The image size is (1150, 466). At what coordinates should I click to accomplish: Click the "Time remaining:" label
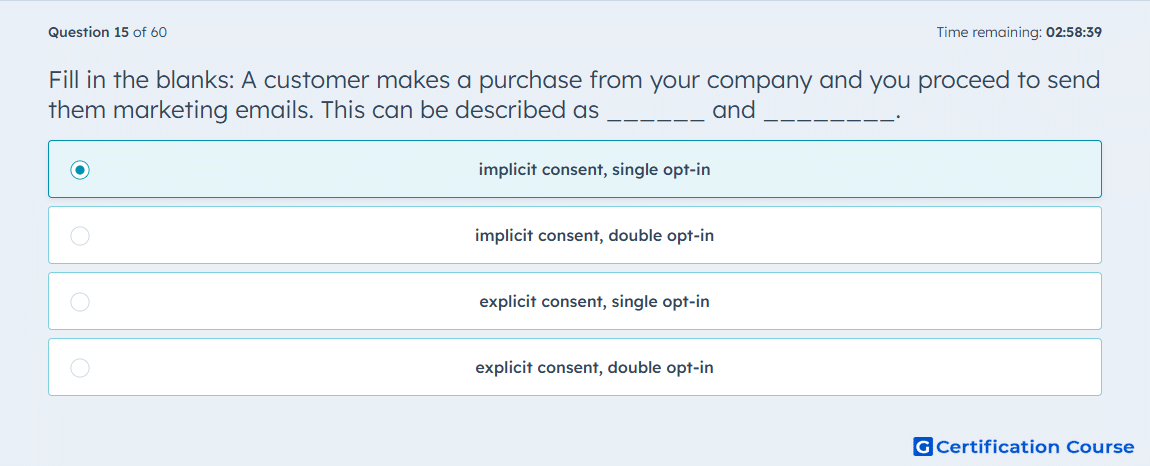tap(989, 32)
